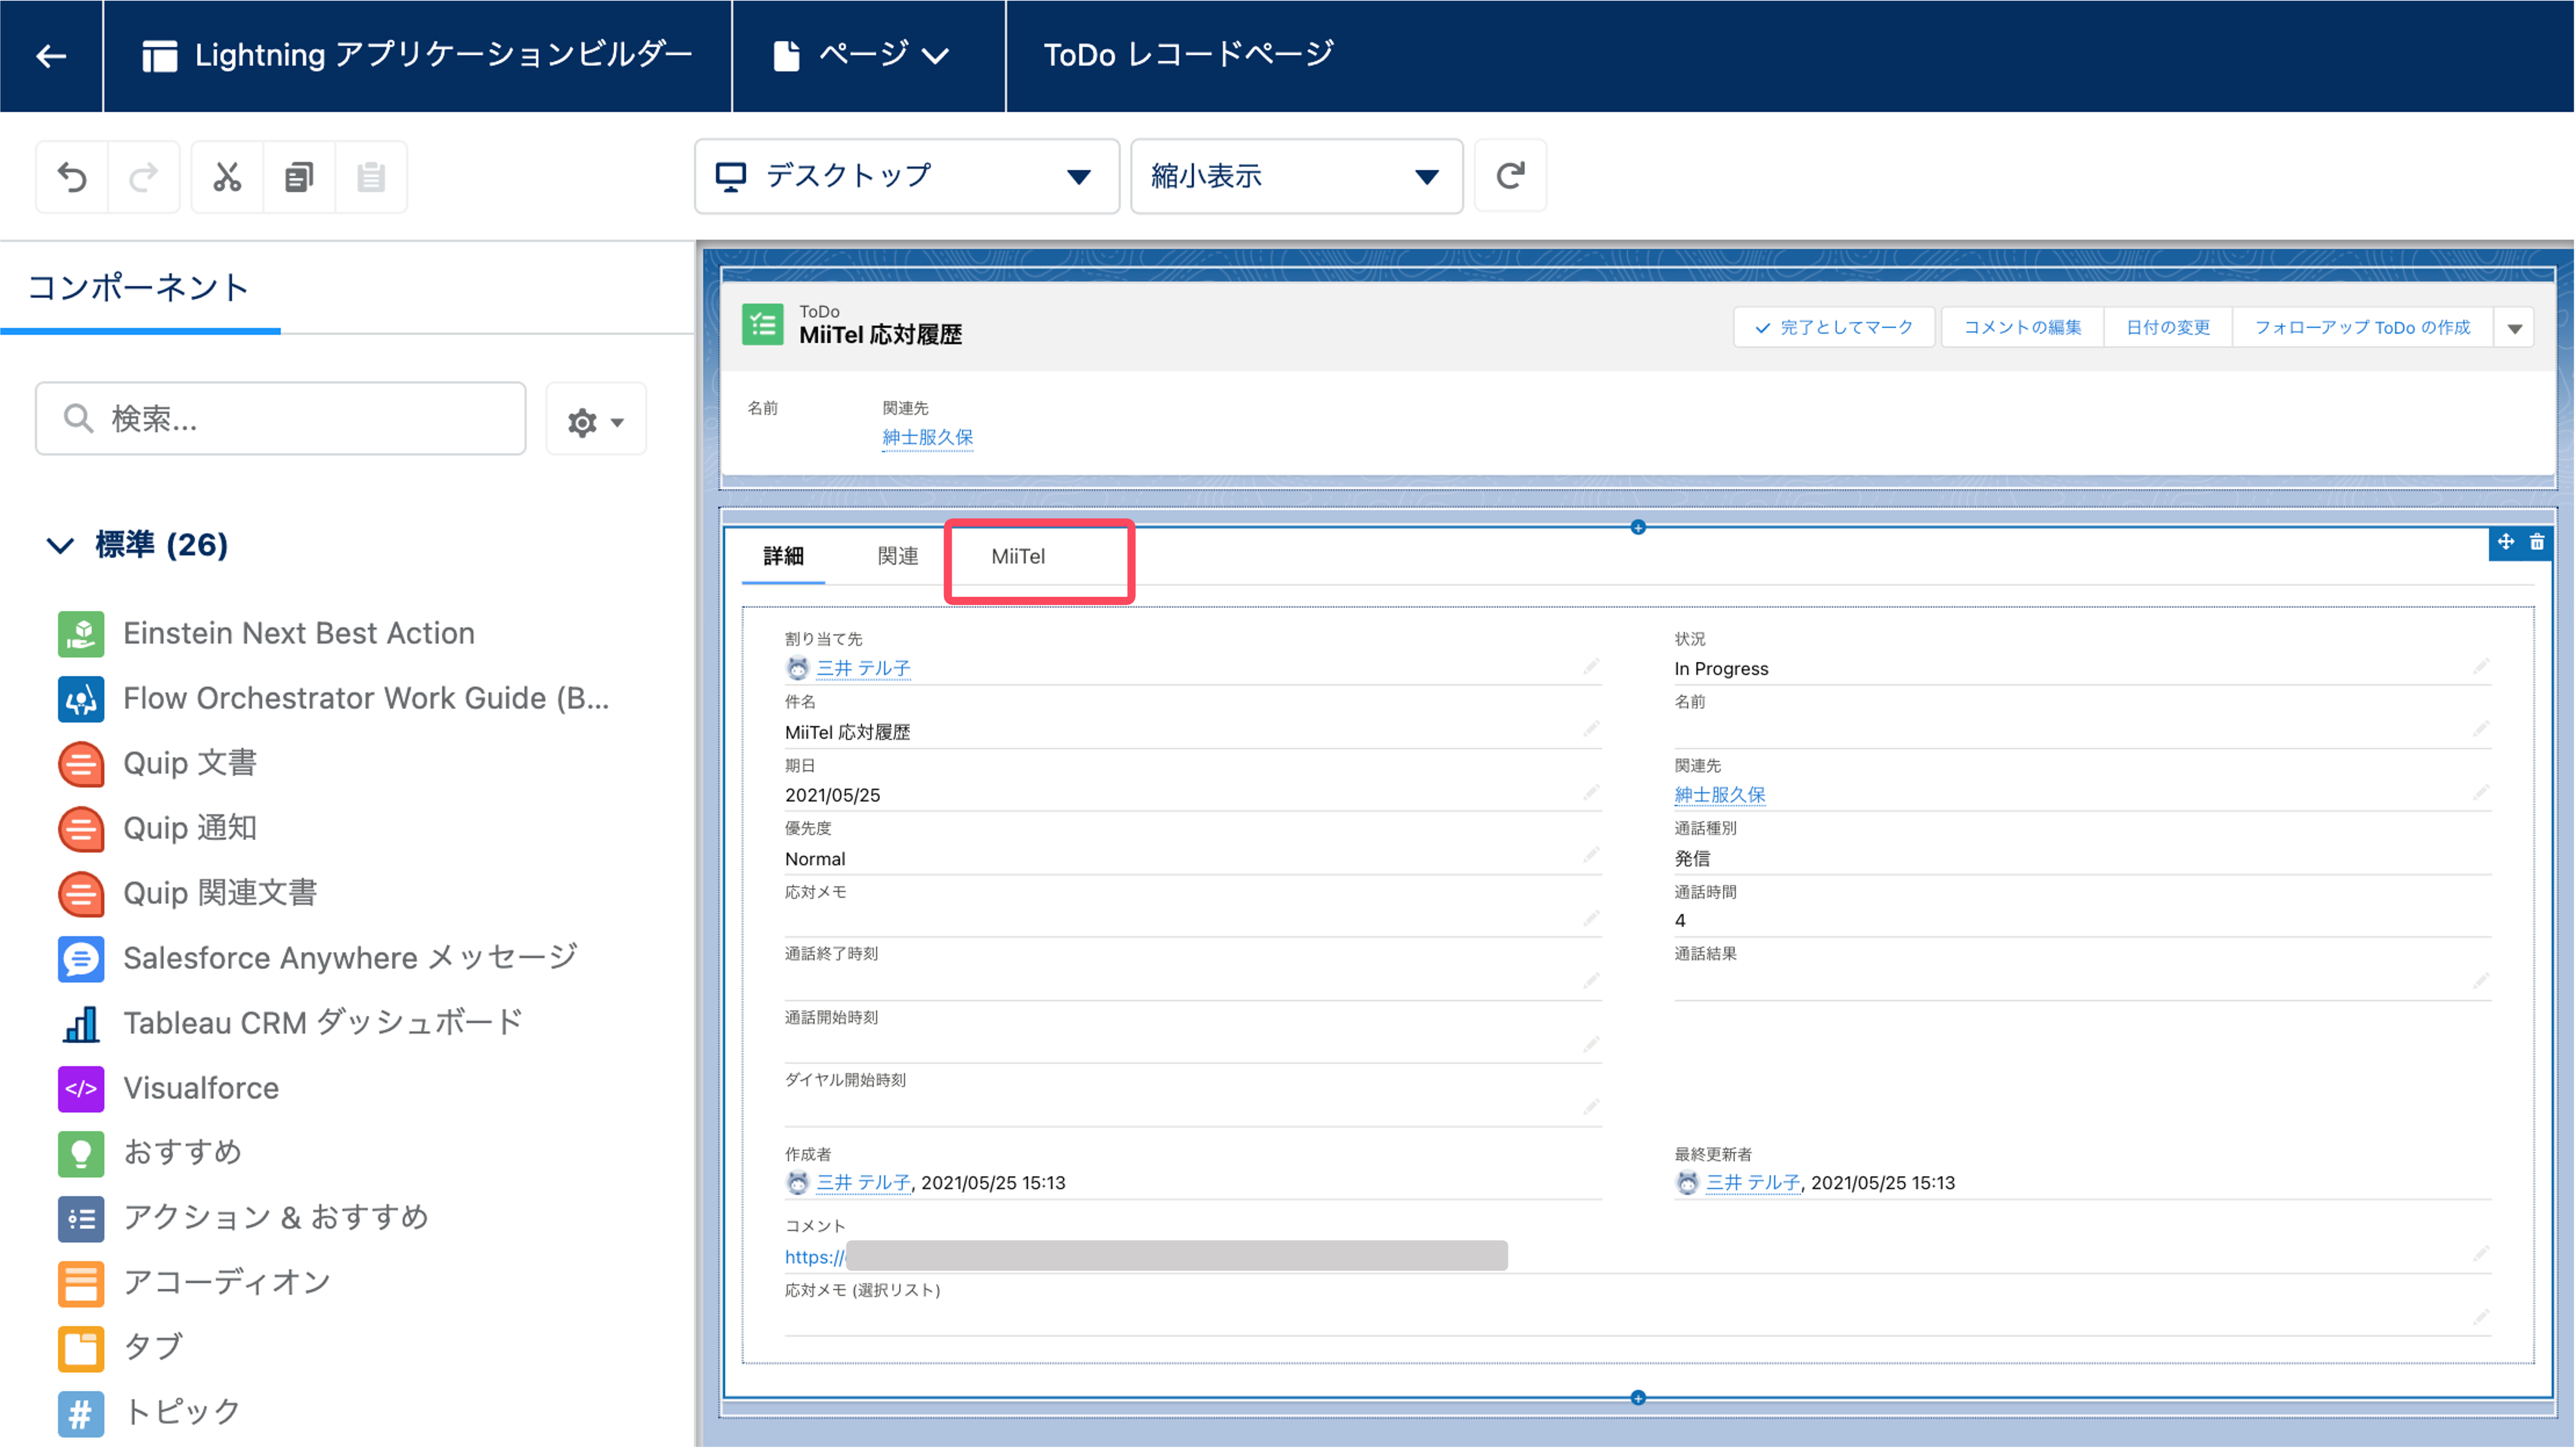Image resolution: width=2576 pixels, height=1448 pixels.
Task: Click the 'MiiTel 応対履歴' record title
Action: coord(880,336)
